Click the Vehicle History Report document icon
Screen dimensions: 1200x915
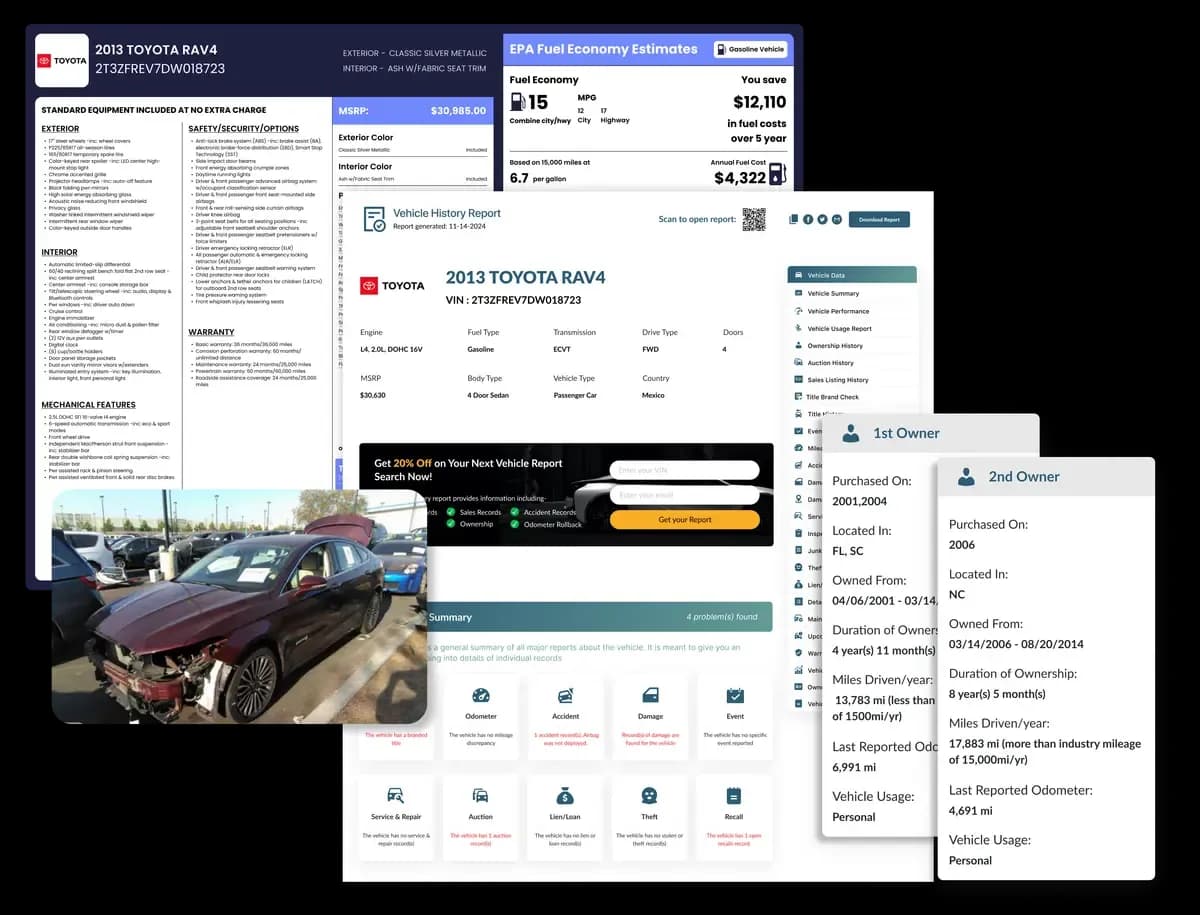[374, 219]
